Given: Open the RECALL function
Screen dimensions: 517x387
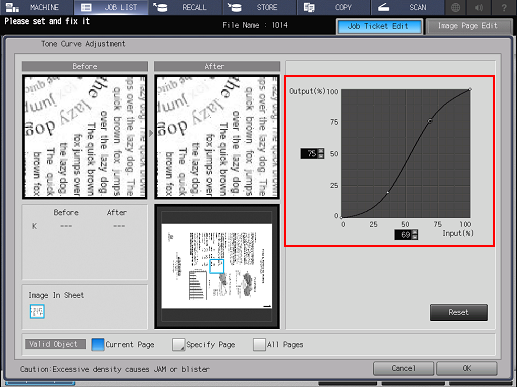Looking at the screenshot, I should point(185,7).
